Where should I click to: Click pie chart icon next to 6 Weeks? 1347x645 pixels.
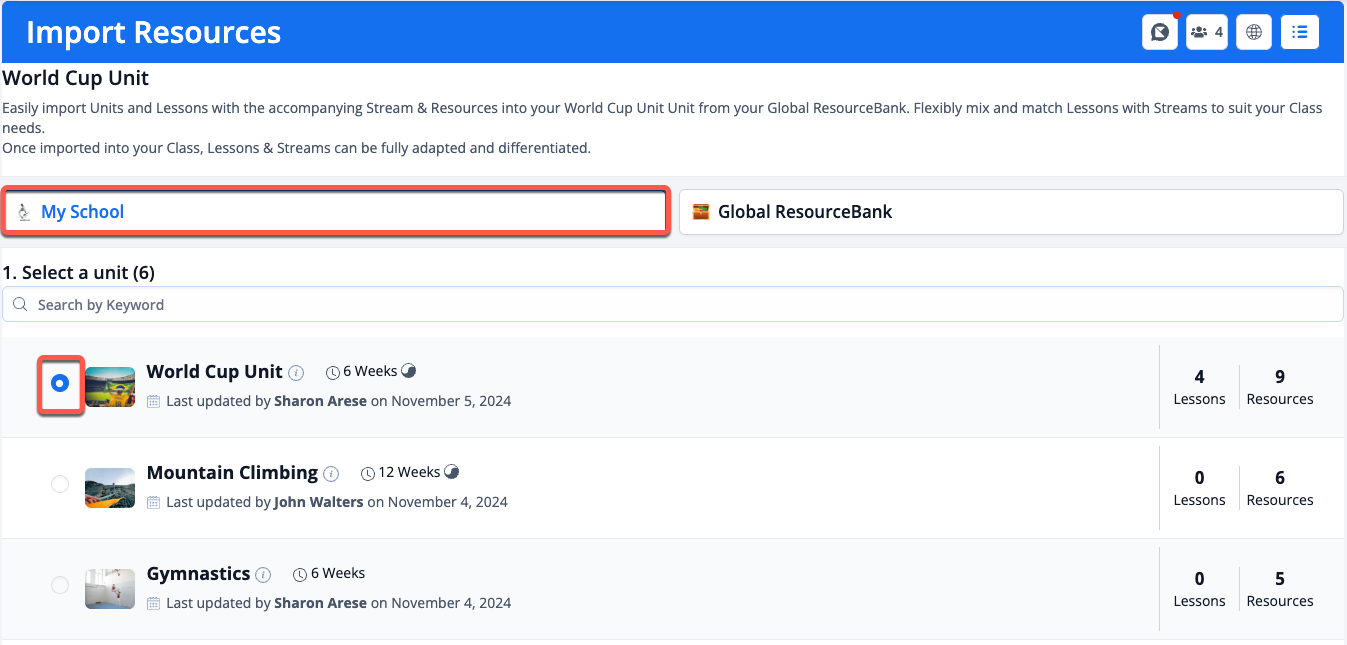click(x=408, y=371)
